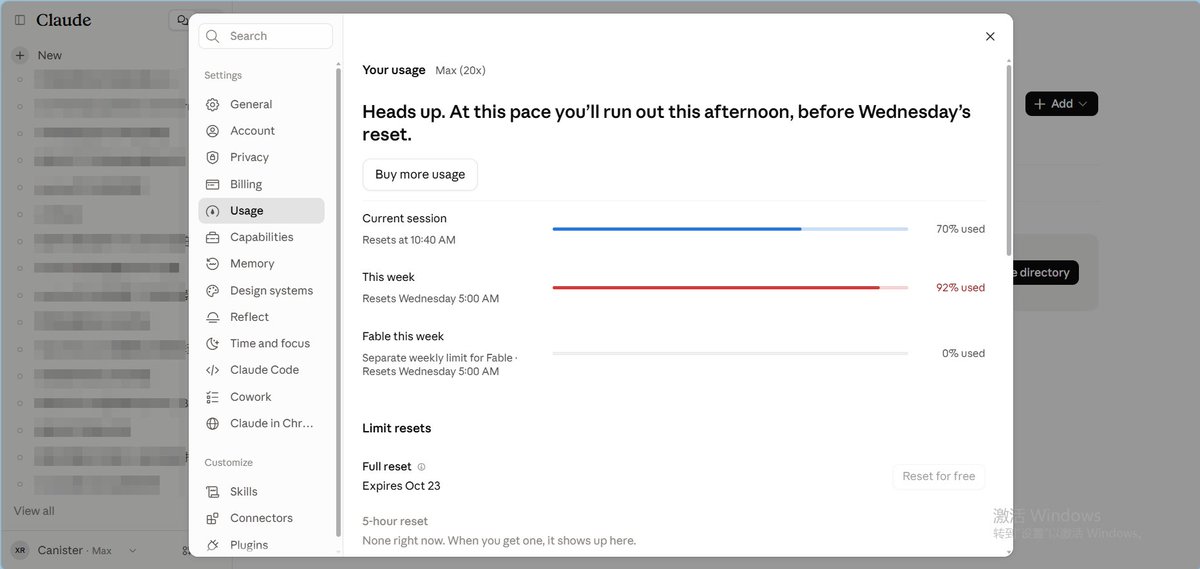Switch to Privacy settings

[x=261, y=157]
